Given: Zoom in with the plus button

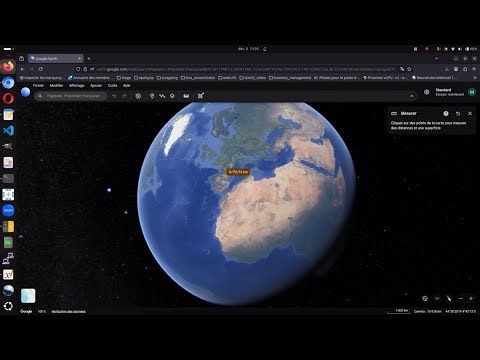Looking at the screenshot, I should pos(471,298).
